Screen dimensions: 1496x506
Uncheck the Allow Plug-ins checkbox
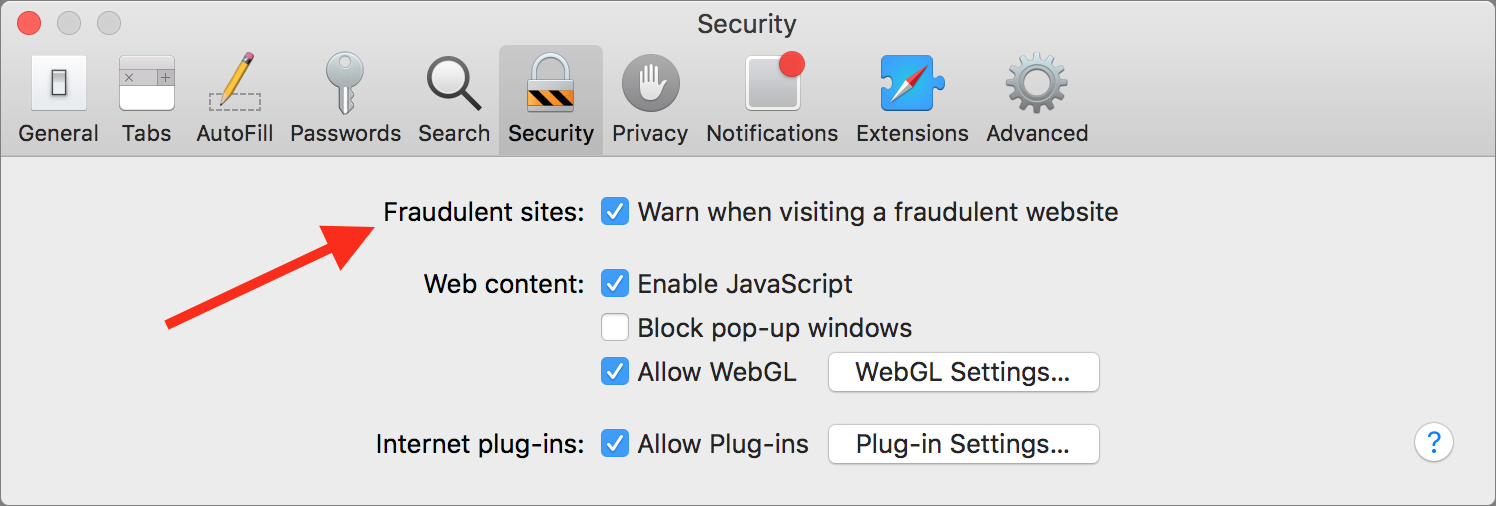[x=615, y=444]
